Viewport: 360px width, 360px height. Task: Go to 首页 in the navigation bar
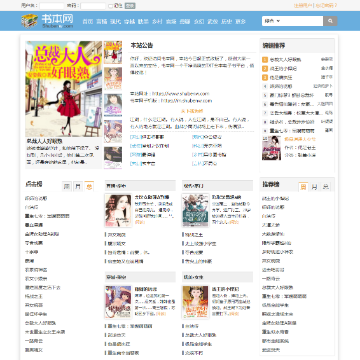coord(88,21)
